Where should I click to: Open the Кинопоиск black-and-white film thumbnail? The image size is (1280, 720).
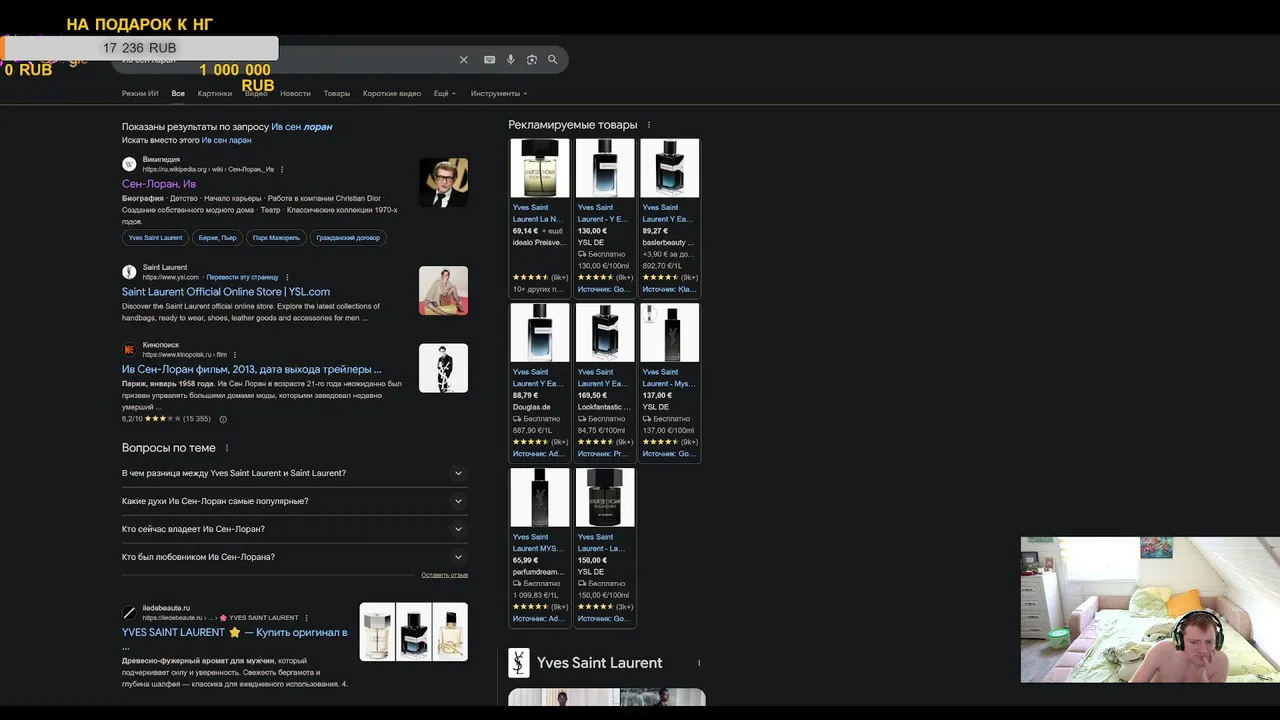(x=443, y=368)
